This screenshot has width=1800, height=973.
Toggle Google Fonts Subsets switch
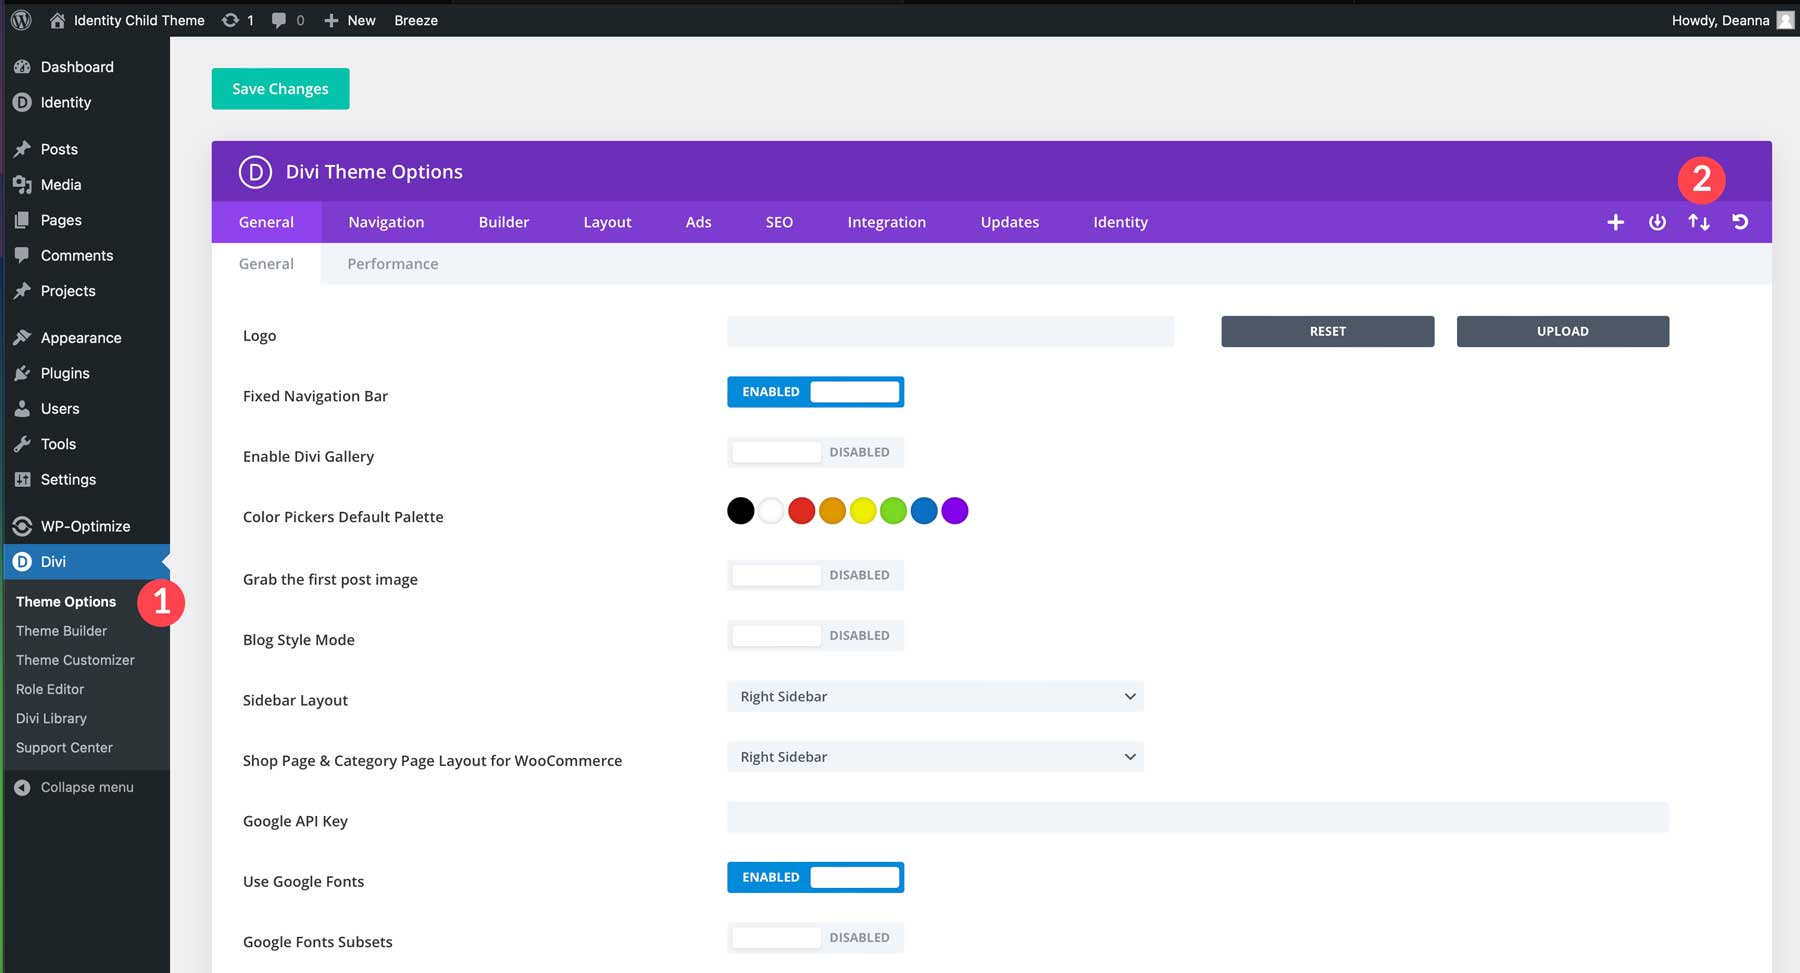pyautogui.click(x=815, y=937)
